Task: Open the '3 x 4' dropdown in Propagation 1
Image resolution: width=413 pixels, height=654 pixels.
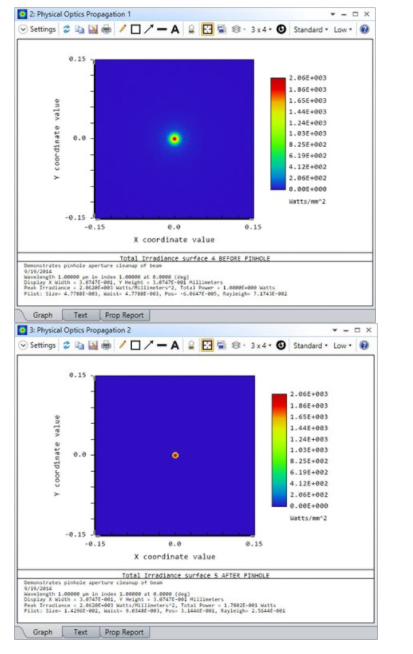Action: pos(262,30)
